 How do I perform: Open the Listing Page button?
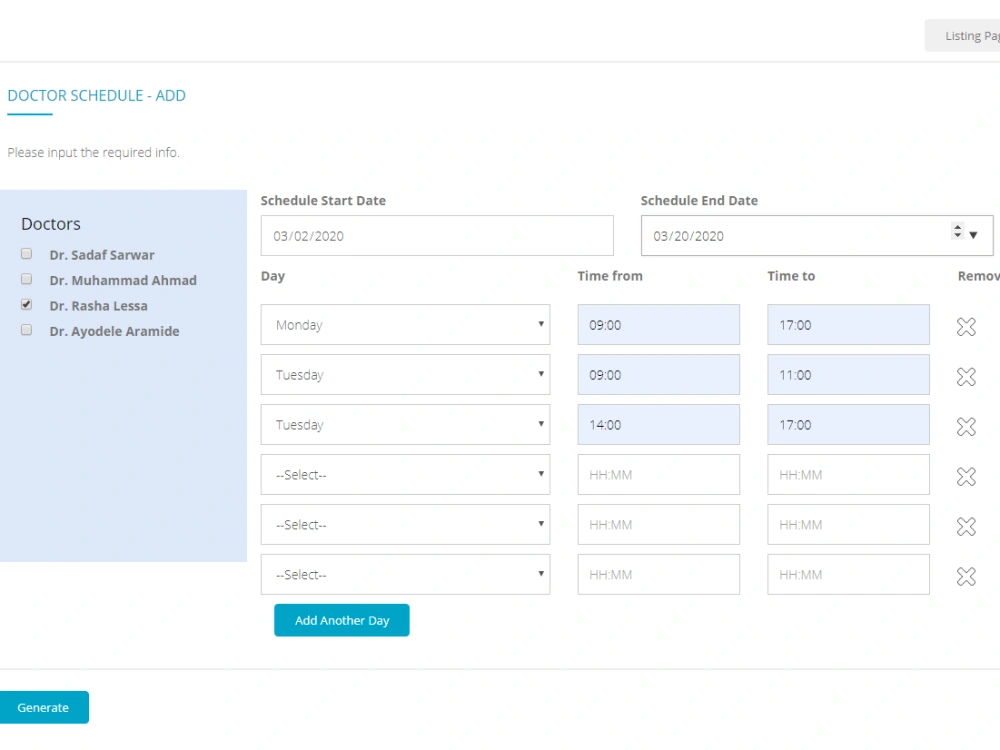[x=962, y=36]
